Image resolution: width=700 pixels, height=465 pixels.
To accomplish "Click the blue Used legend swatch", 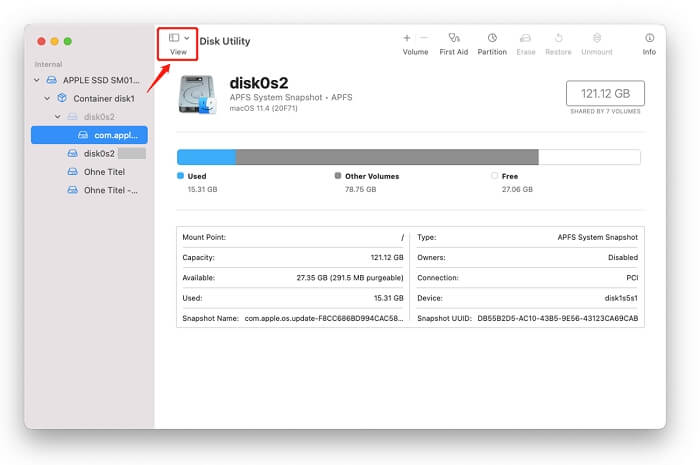I will tap(180, 176).
